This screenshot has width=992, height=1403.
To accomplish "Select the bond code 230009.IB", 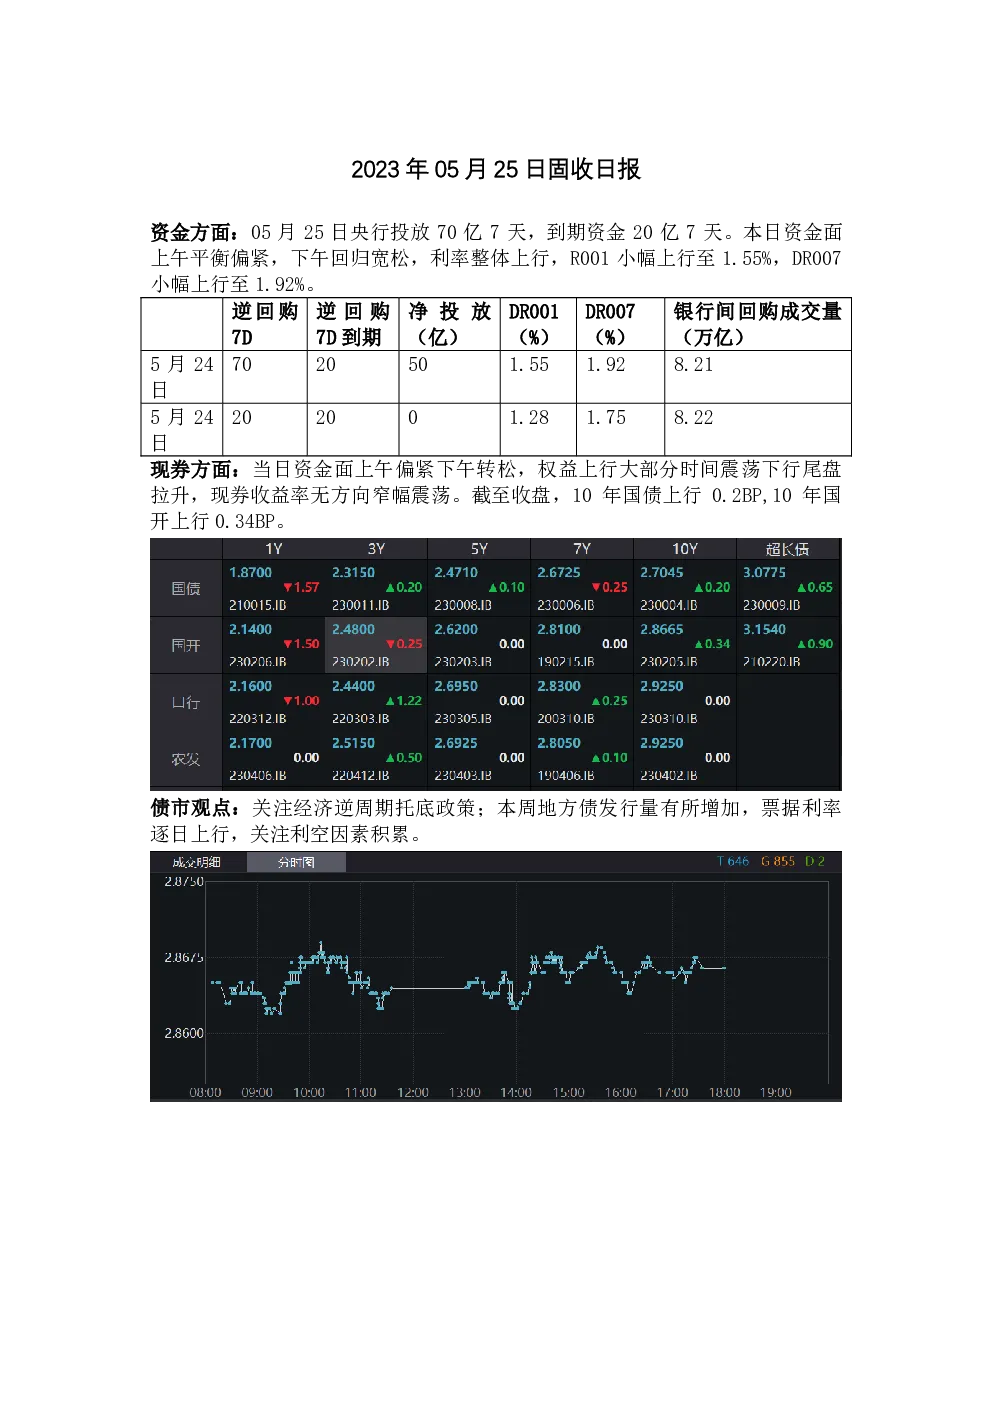I will [772, 605].
